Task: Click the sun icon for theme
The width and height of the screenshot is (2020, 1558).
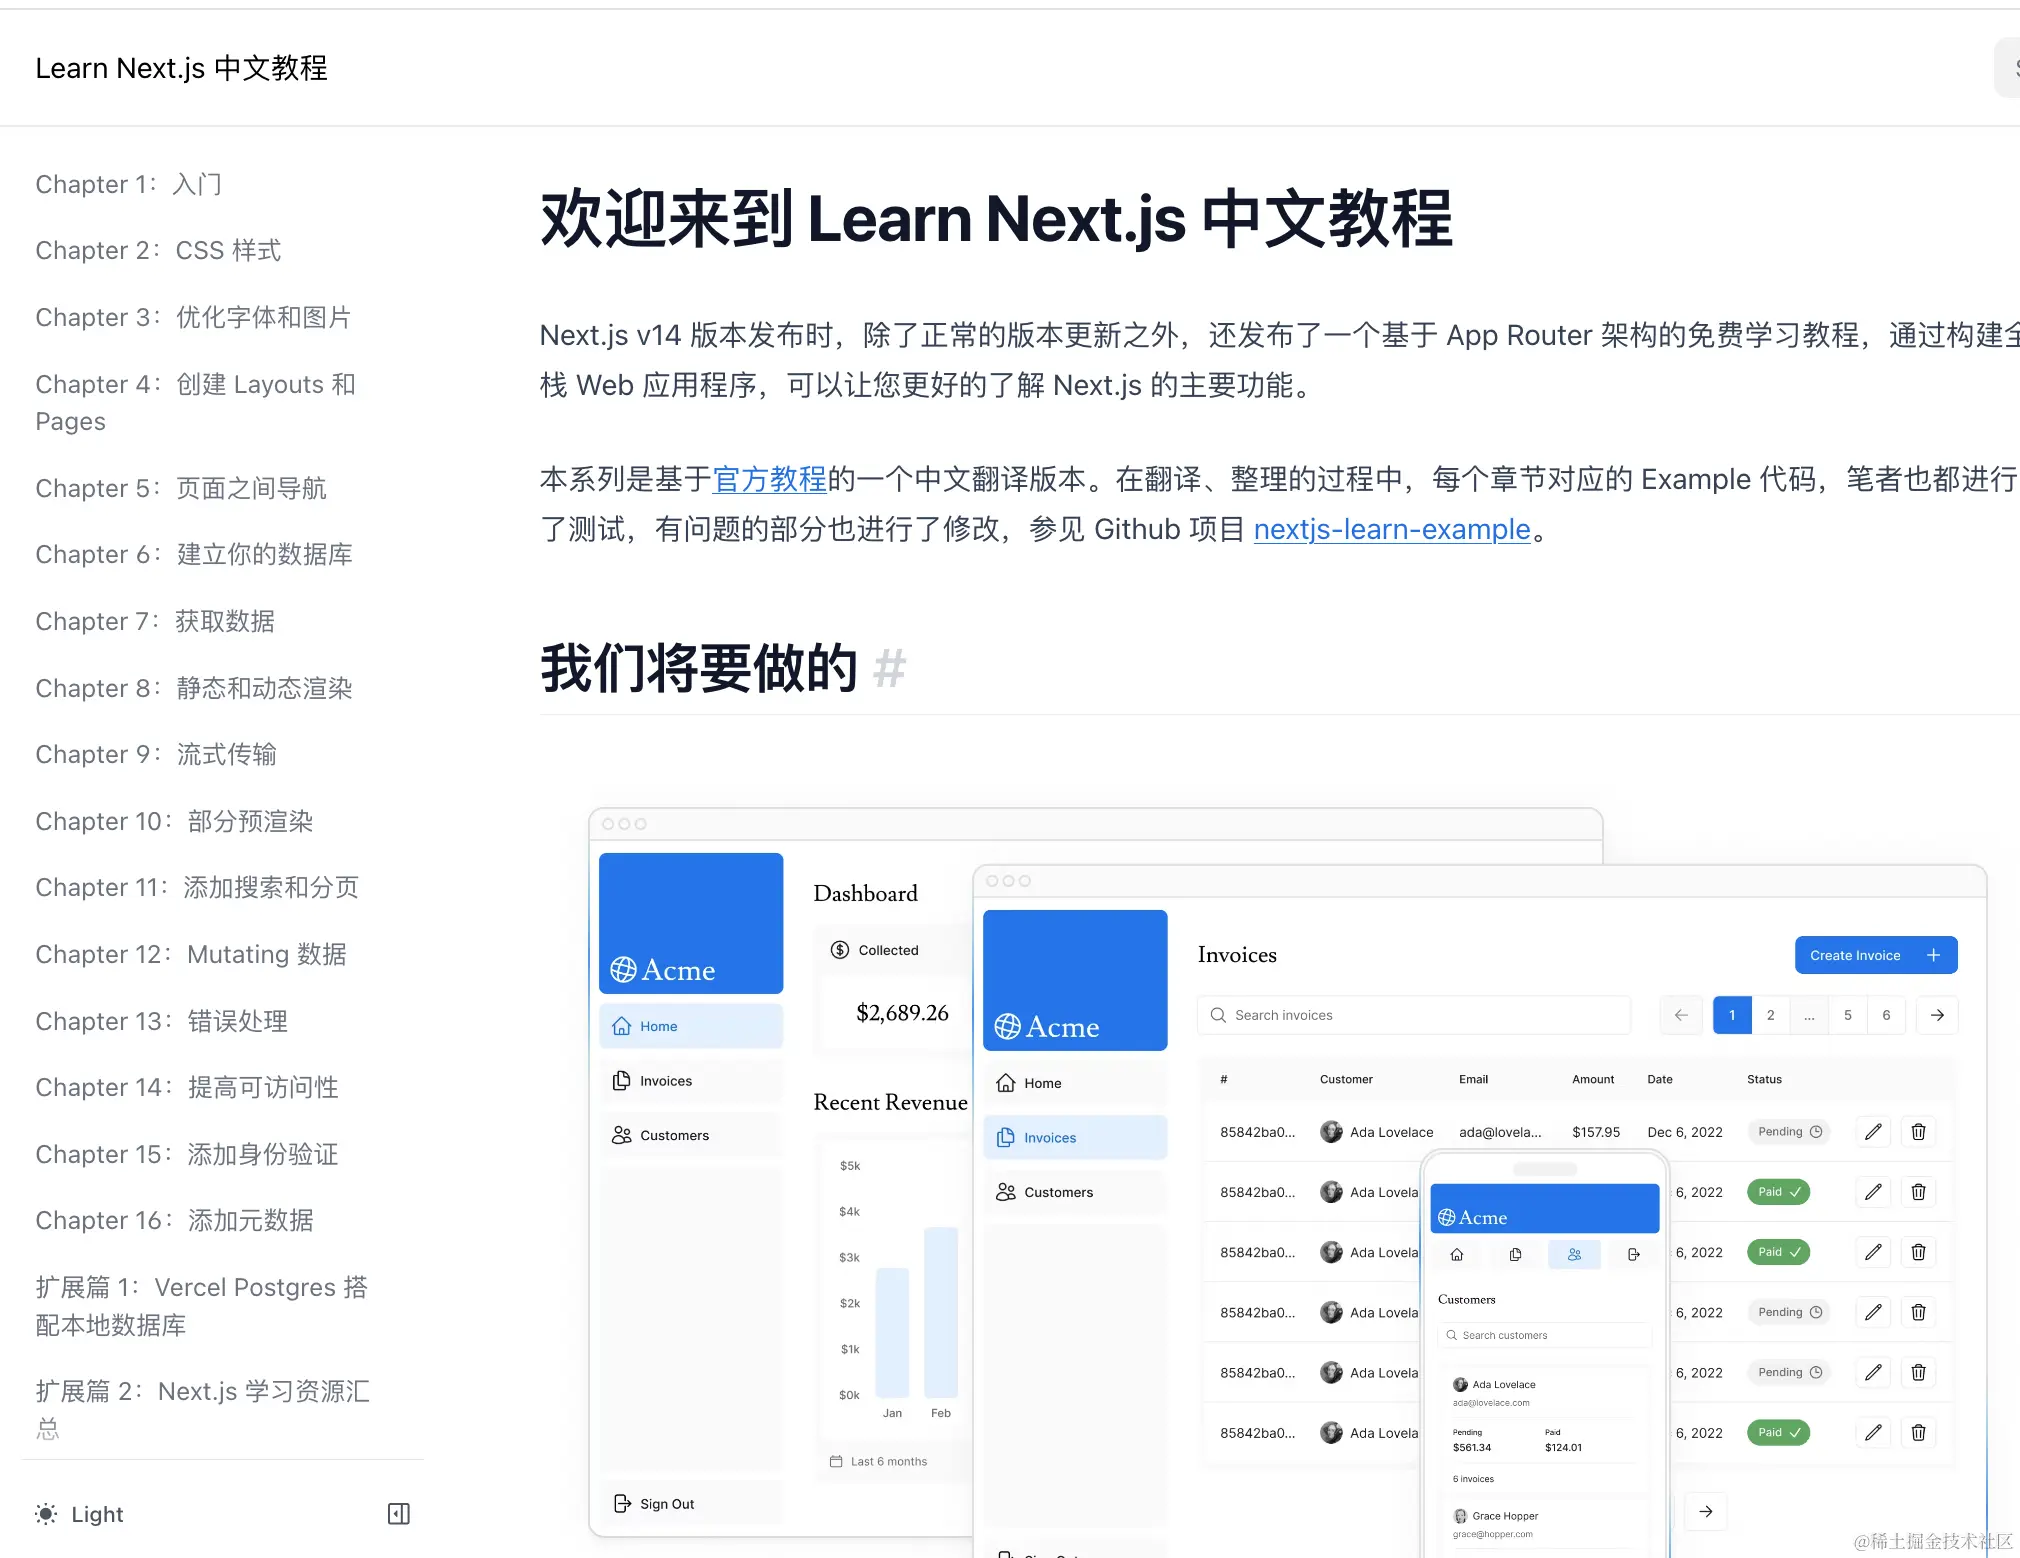Action: [46, 1514]
